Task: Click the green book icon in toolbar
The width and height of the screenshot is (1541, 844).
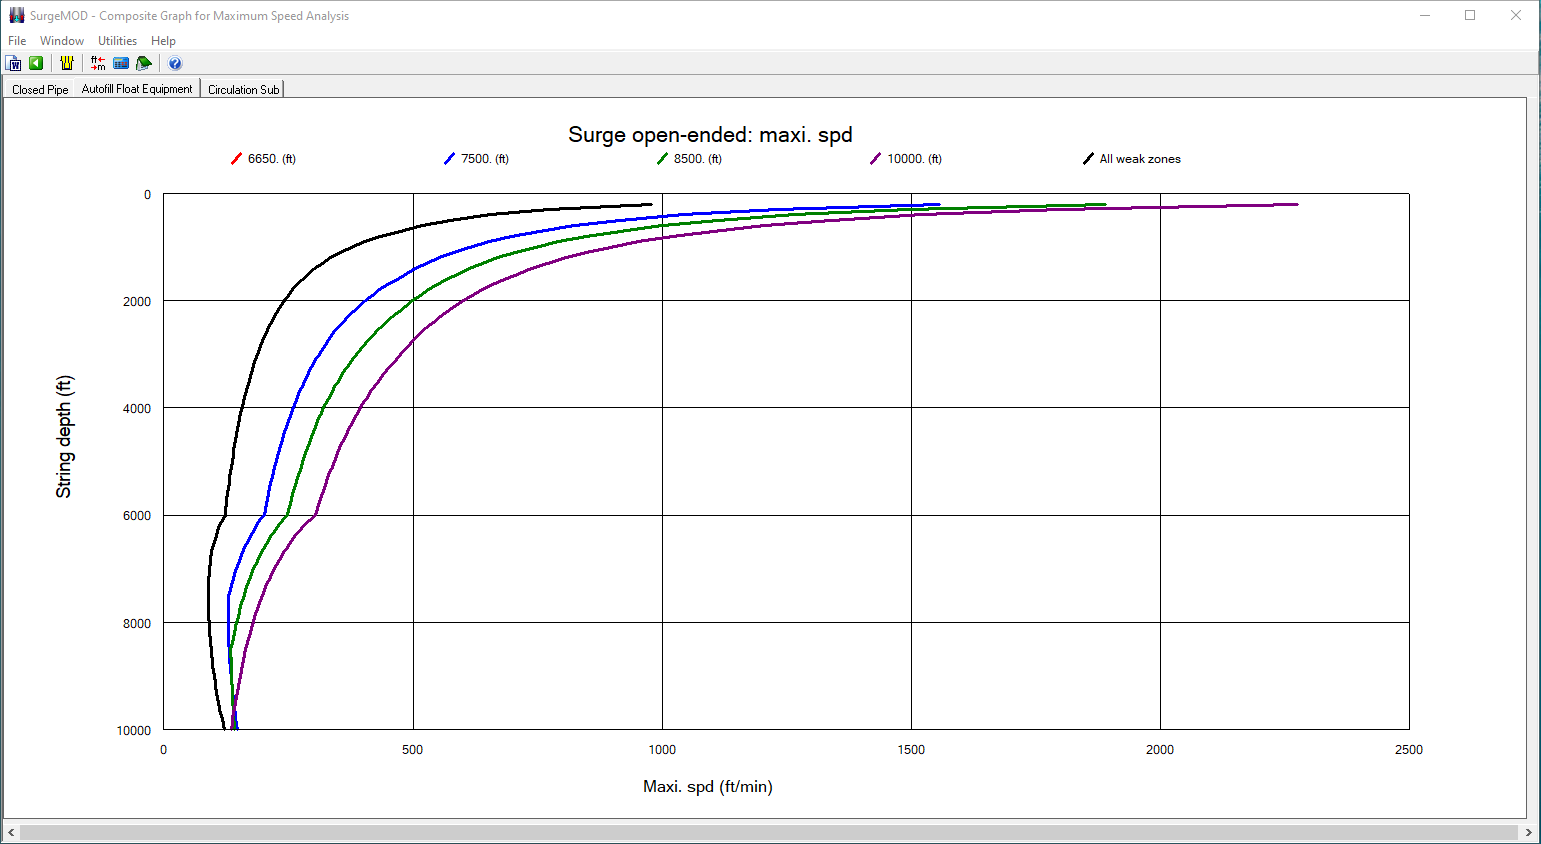Action: 144,63
